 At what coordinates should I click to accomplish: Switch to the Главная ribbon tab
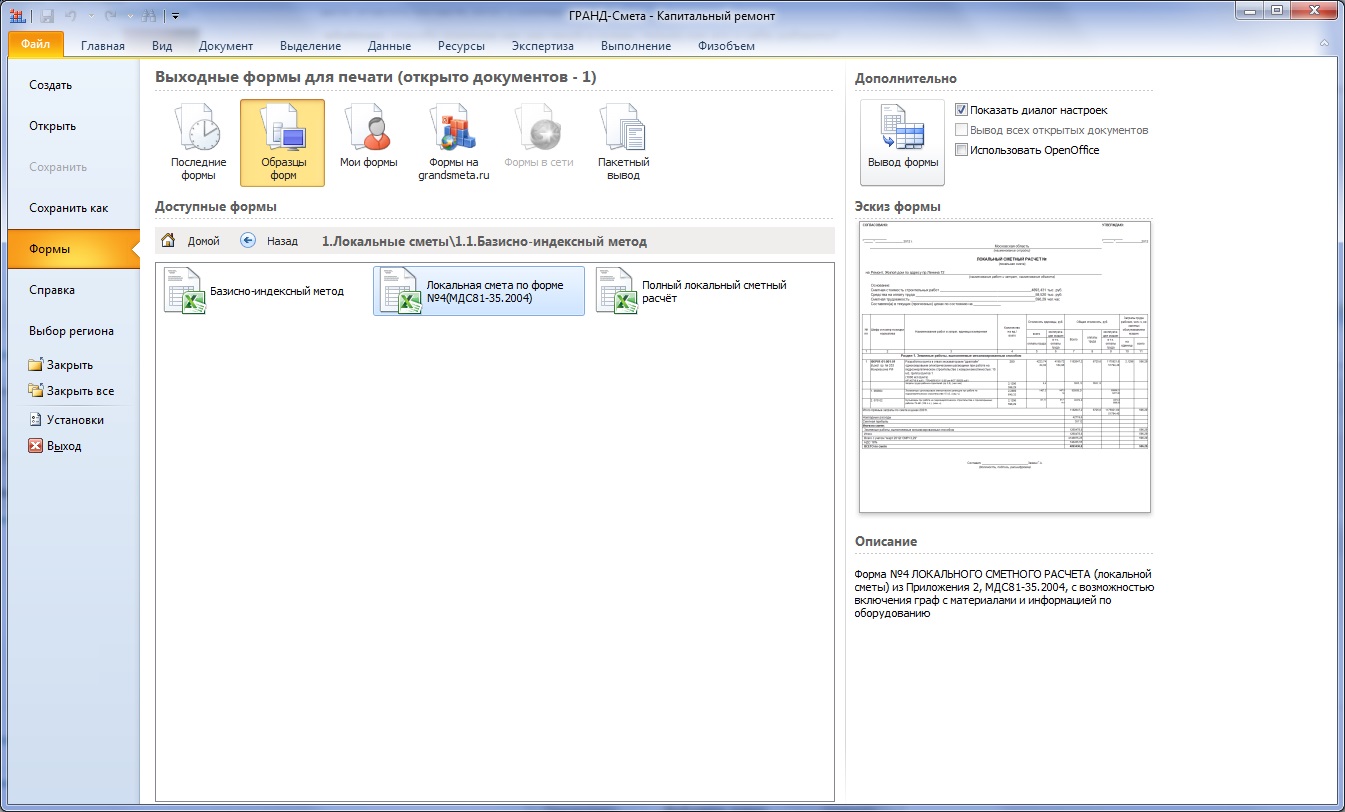click(103, 46)
